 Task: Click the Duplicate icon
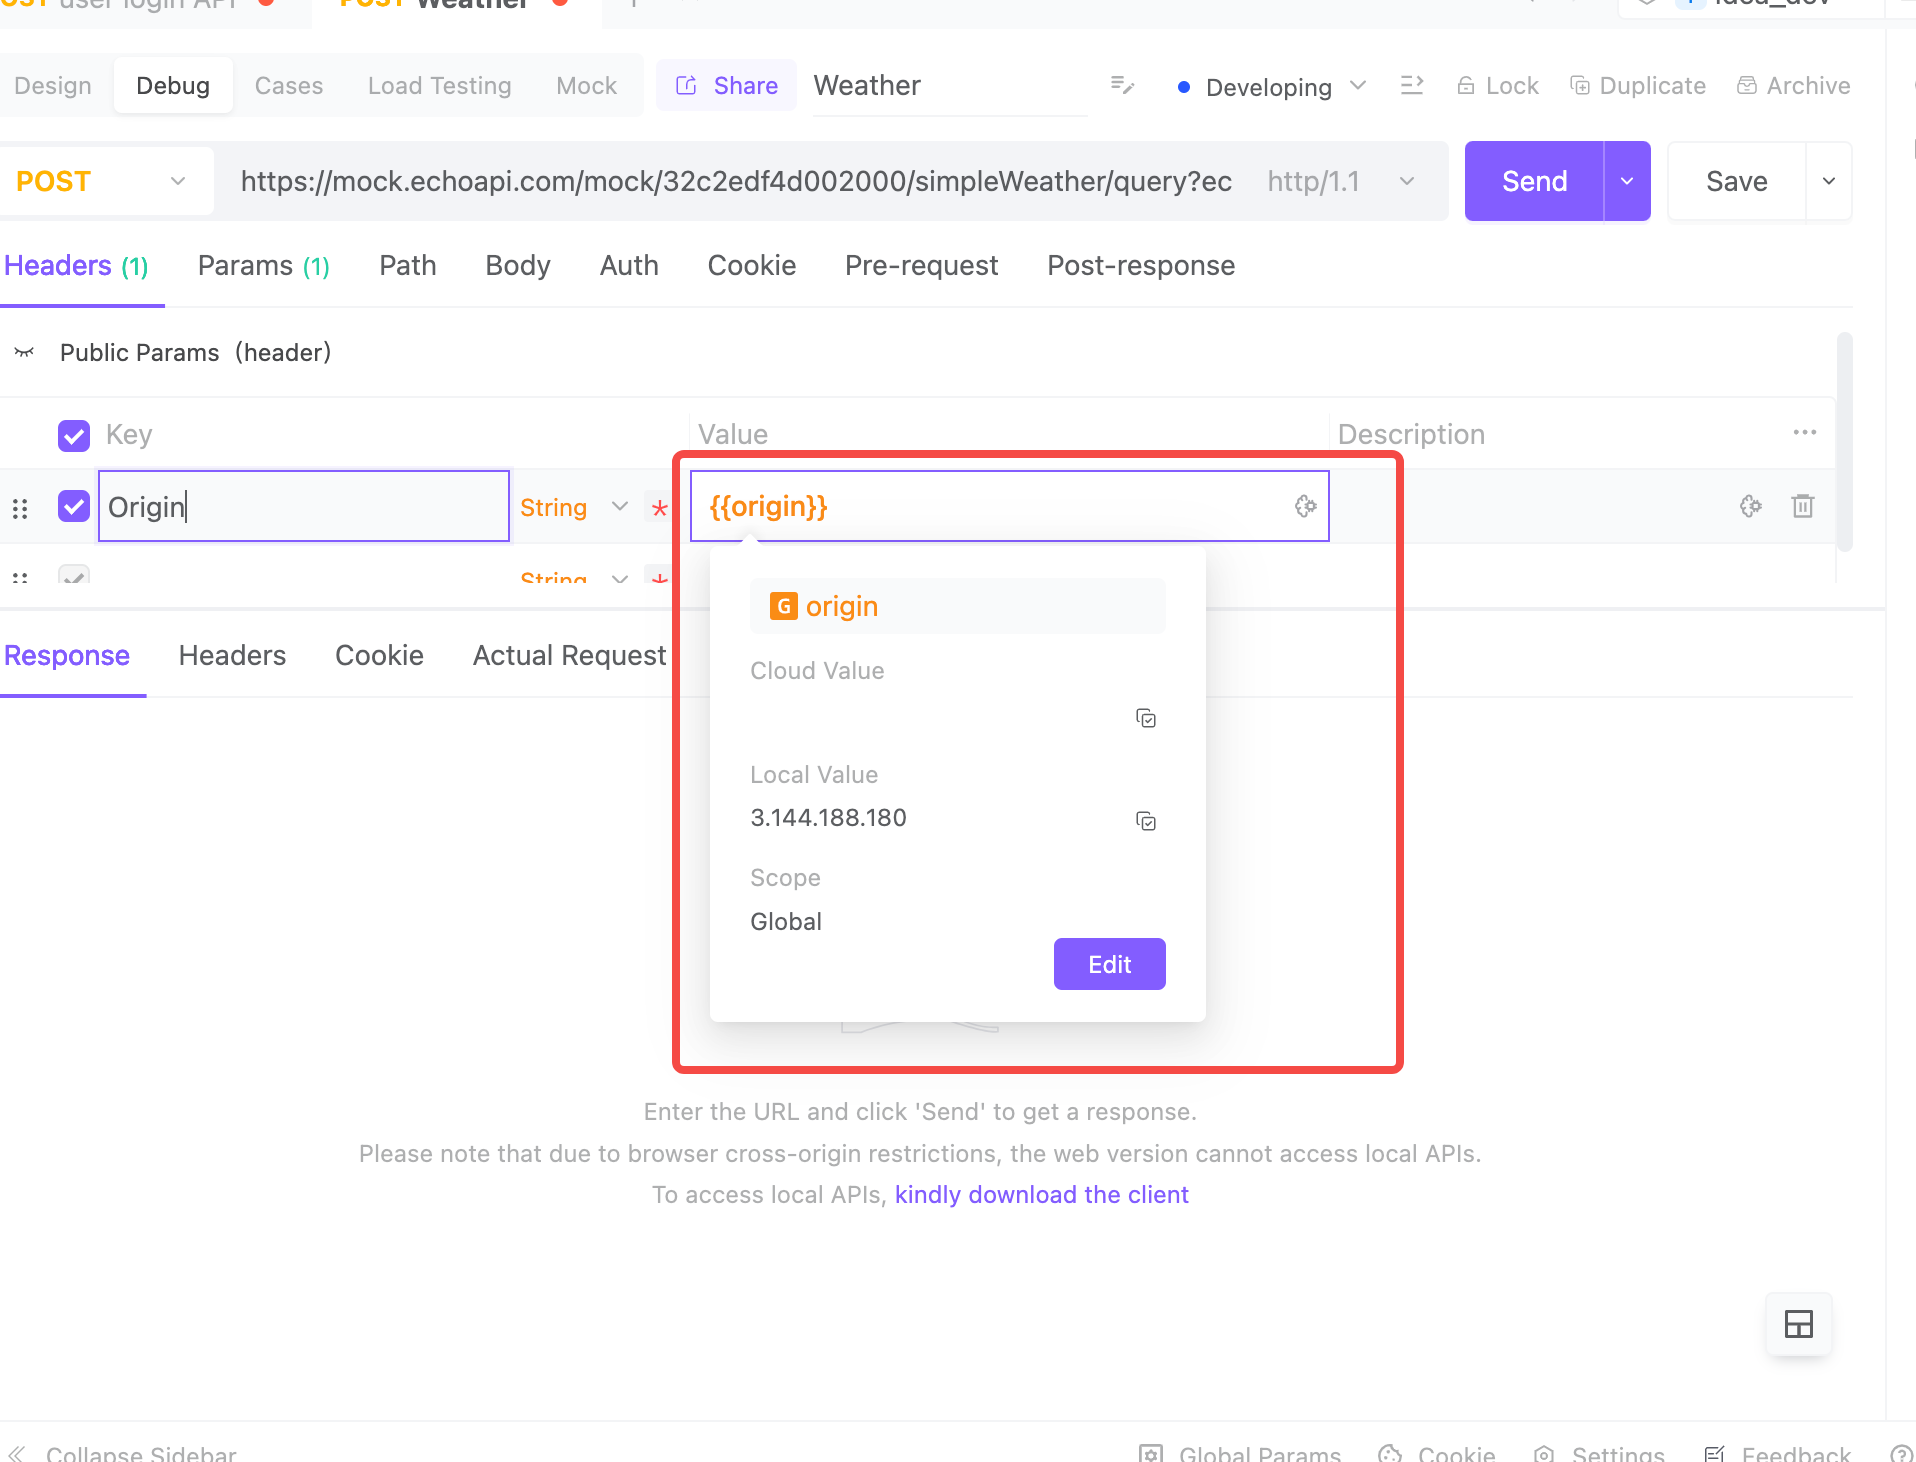pos(1580,86)
